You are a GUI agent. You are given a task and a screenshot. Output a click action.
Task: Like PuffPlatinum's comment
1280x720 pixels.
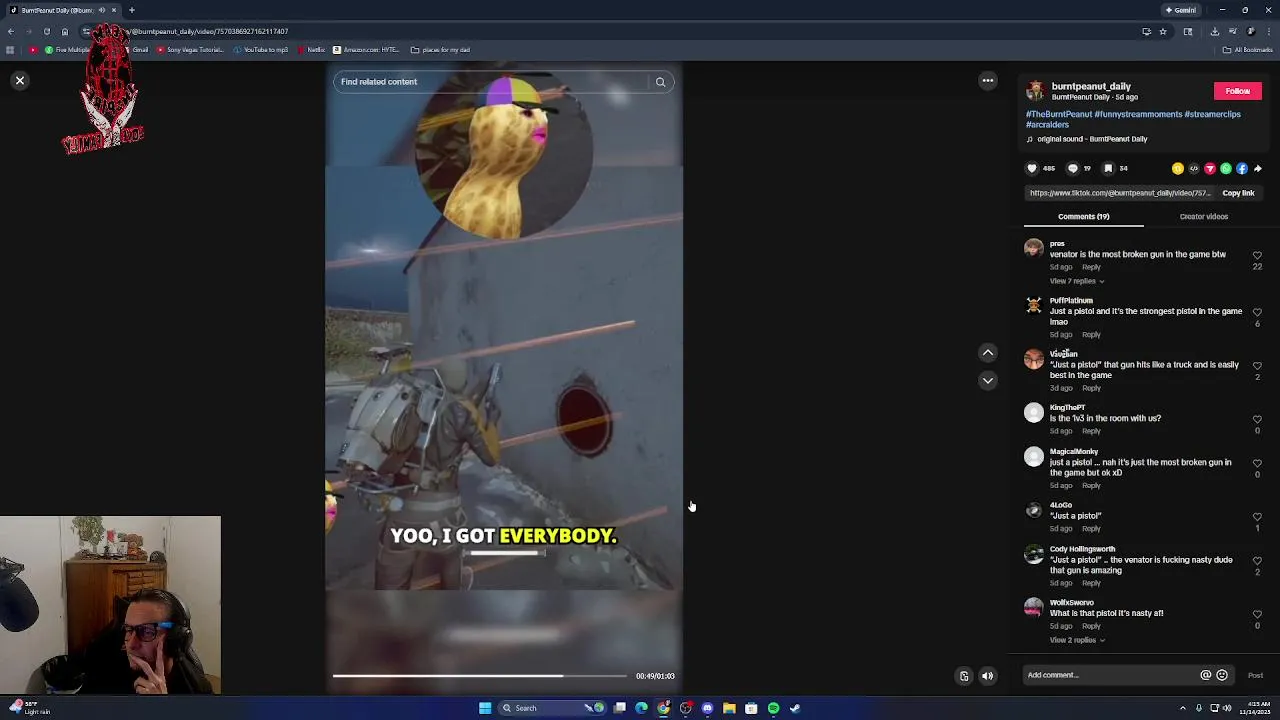(x=1257, y=313)
